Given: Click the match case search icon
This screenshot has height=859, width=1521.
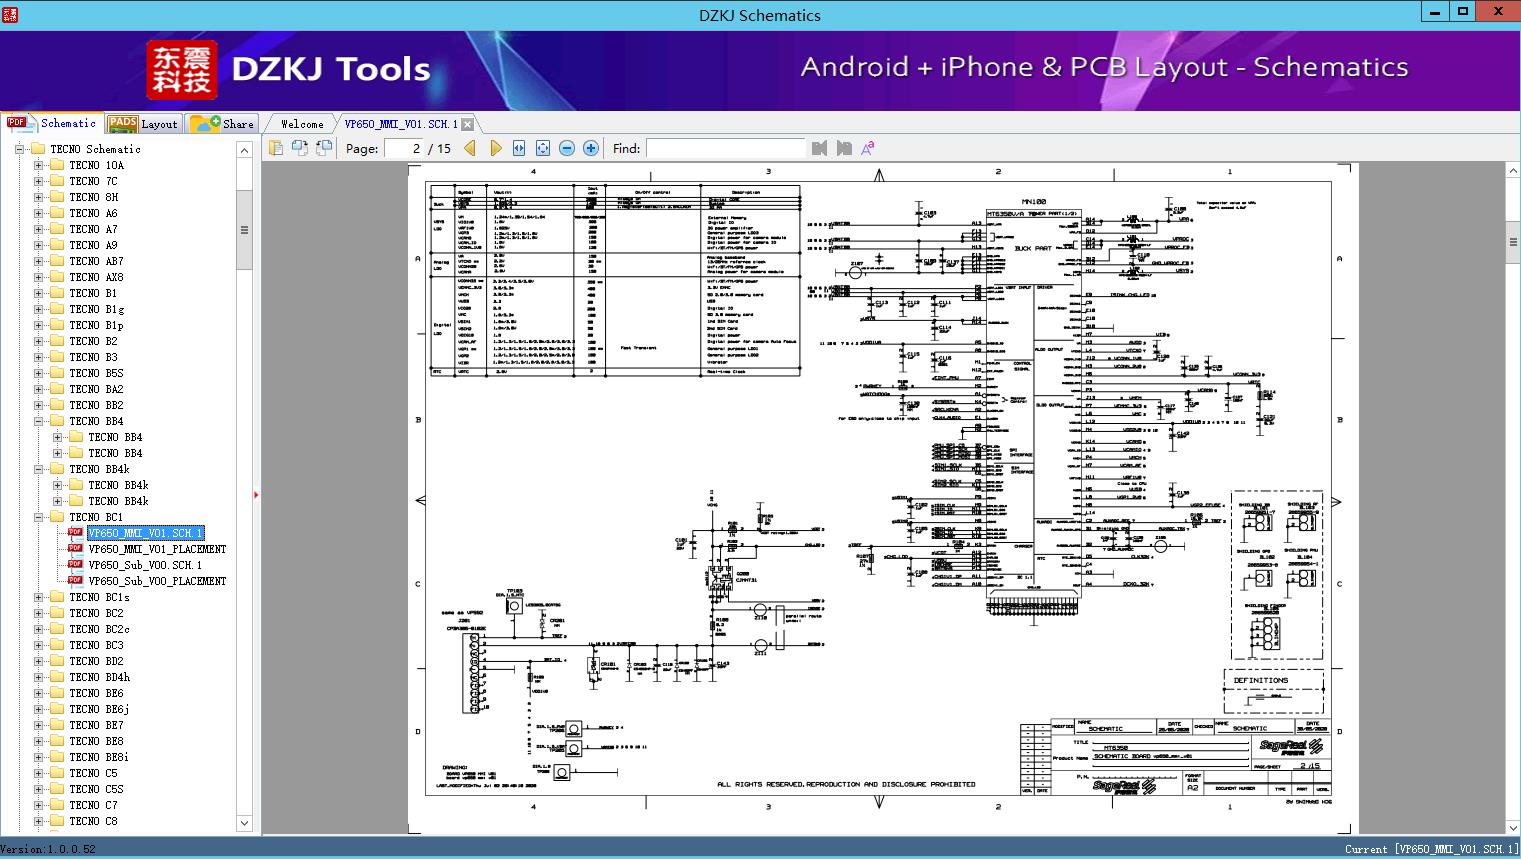Looking at the screenshot, I should (x=868, y=148).
